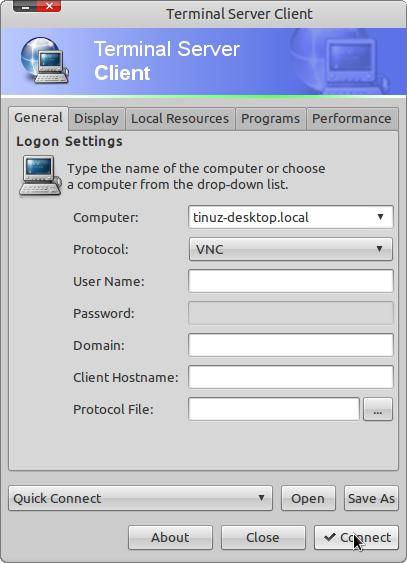Select the Programs tab

270,118
